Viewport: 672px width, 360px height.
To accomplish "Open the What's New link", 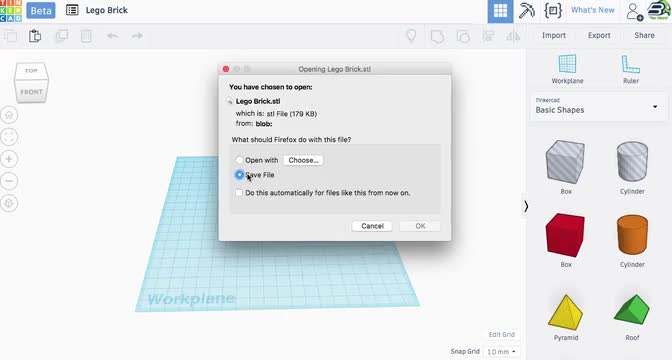I will pos(593,10).
